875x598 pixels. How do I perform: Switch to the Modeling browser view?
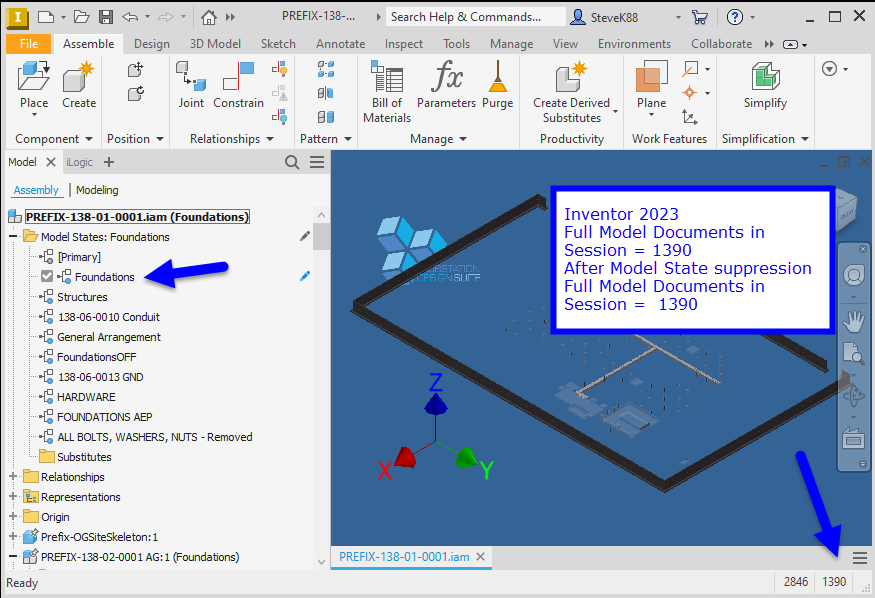(97, 190)
